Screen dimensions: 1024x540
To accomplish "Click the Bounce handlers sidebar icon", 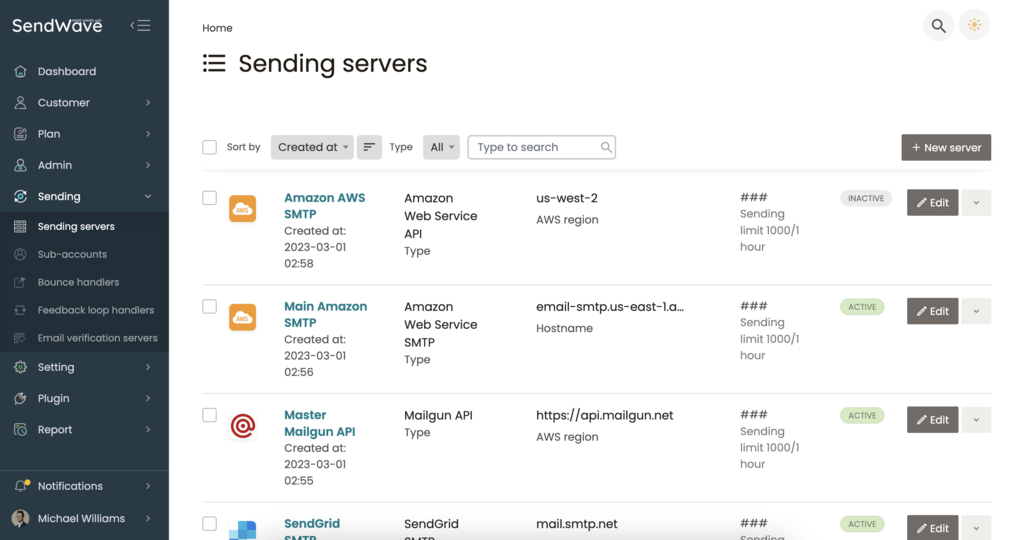I will tap(20, 282).
